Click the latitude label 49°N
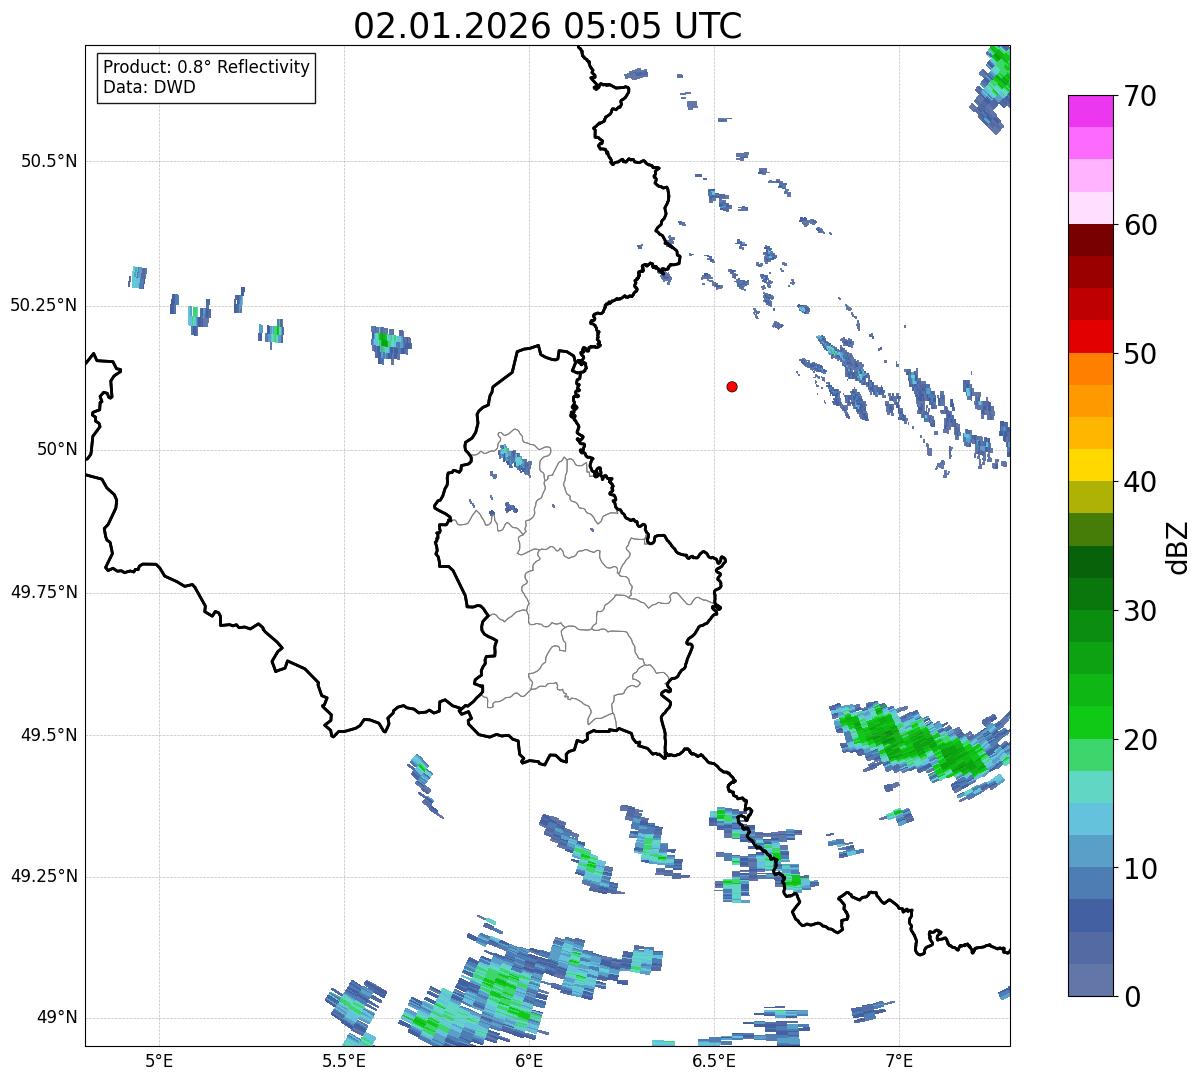Image resolution: width=1202 pixels, height=1081 pixels. [x=57, y=1017]
